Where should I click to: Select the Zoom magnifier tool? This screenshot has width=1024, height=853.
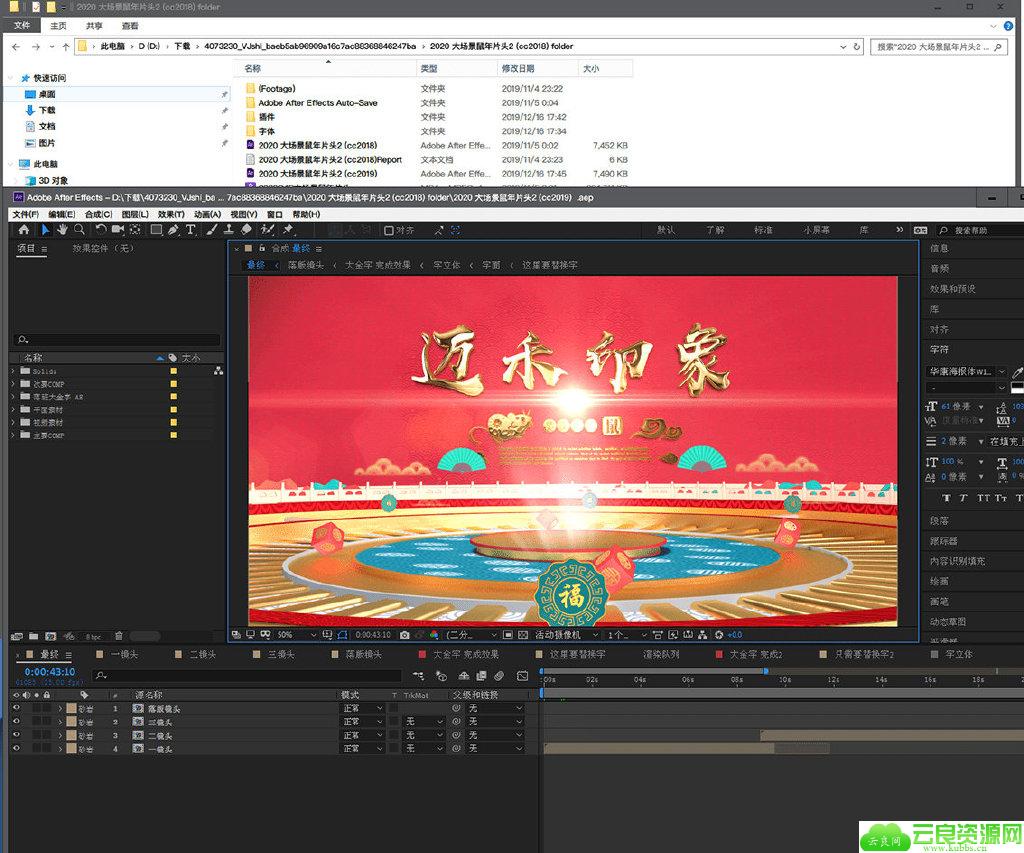click(79, 229)
